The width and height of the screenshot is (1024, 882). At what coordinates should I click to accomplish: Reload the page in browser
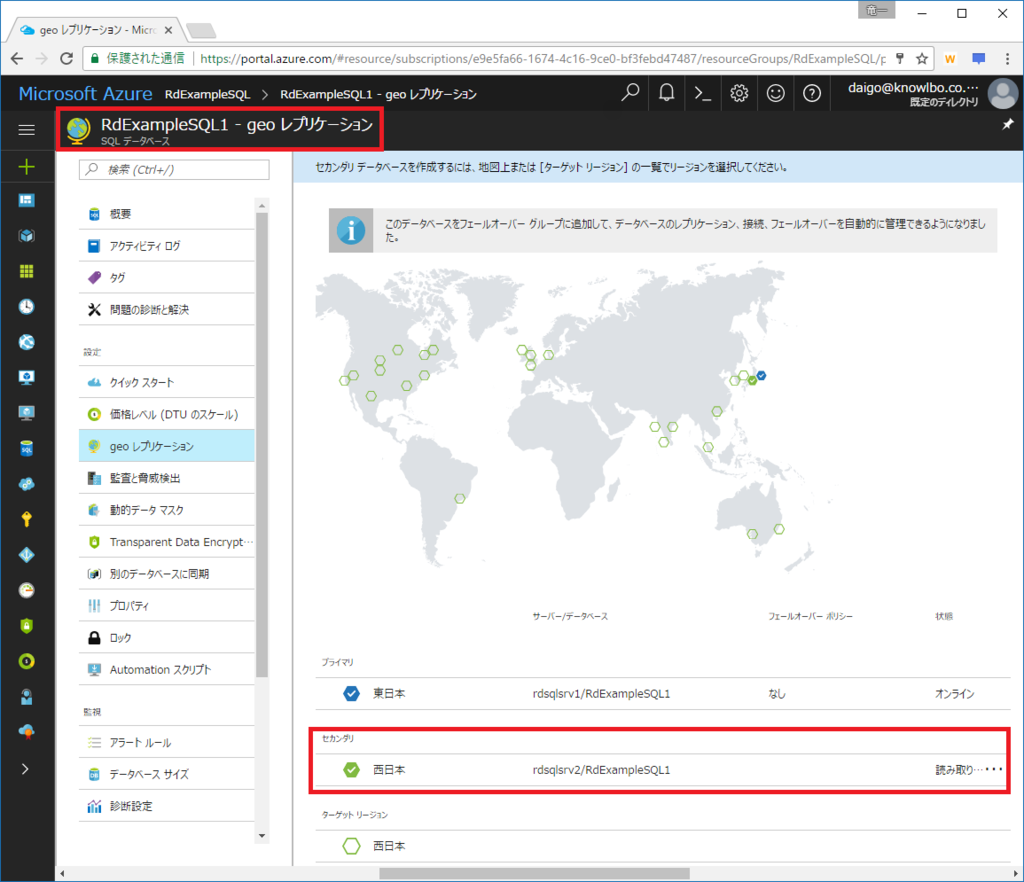coord(67,59)
